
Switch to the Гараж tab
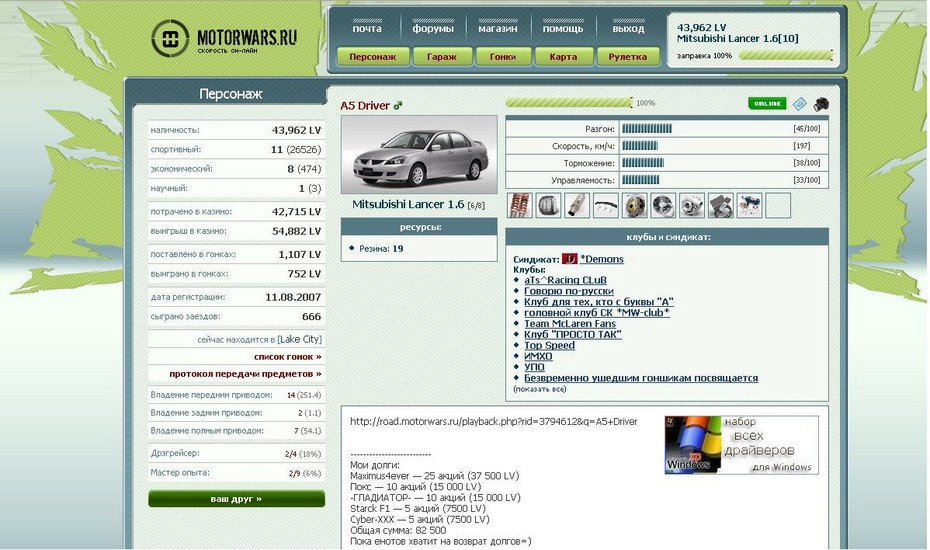coord(442,57)
